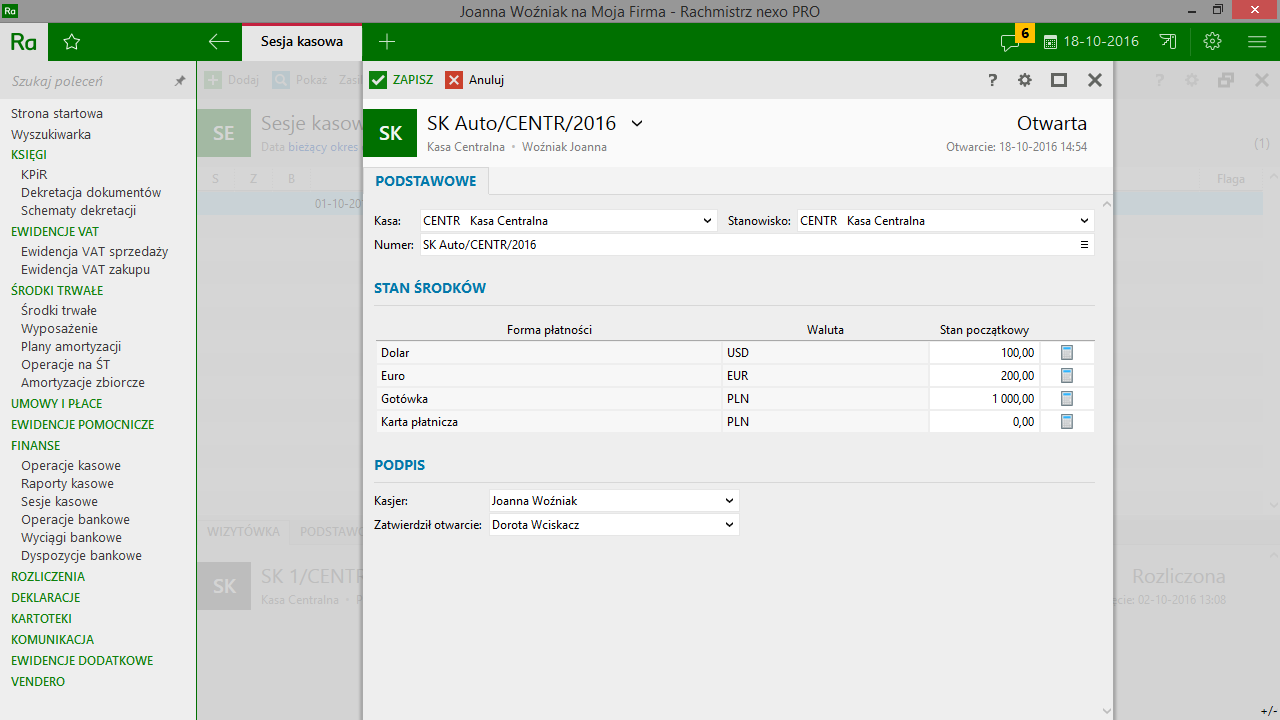Viewport: 1280px width, 720px height.
Task: Open Schematy dekretacji
Action: pyautogui.click(x=78, y=211)
